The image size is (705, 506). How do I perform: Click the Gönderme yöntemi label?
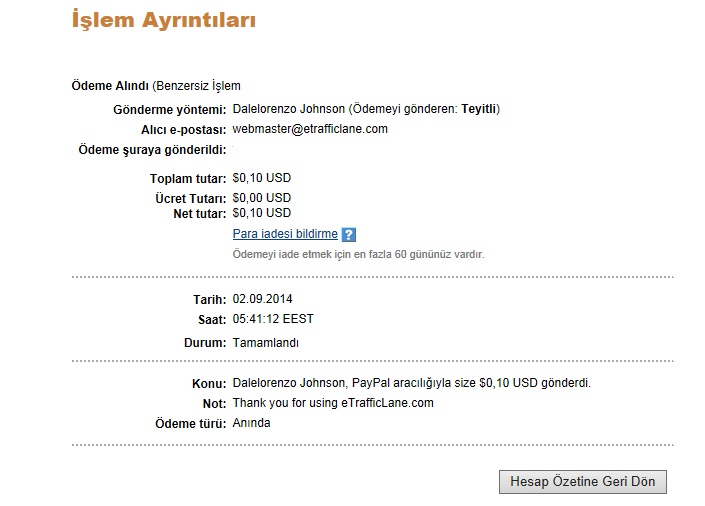(x=170, y=110)
